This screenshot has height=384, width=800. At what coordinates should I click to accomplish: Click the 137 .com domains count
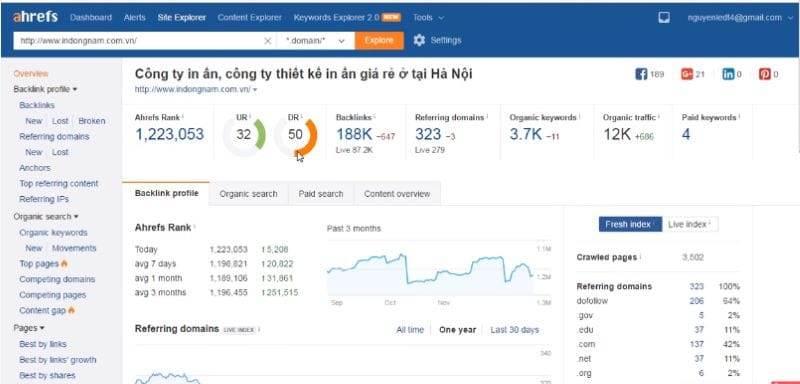[696, 344]
